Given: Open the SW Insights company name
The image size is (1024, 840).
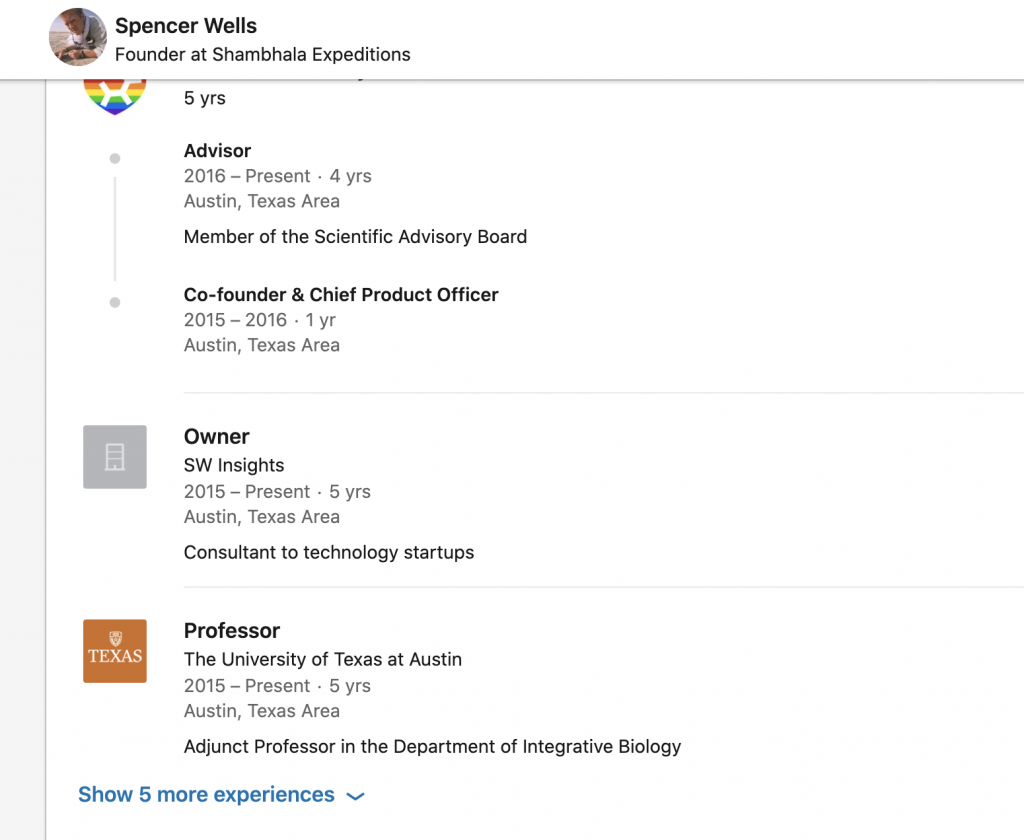Looking at the screenshot, I should pos(234,465).
